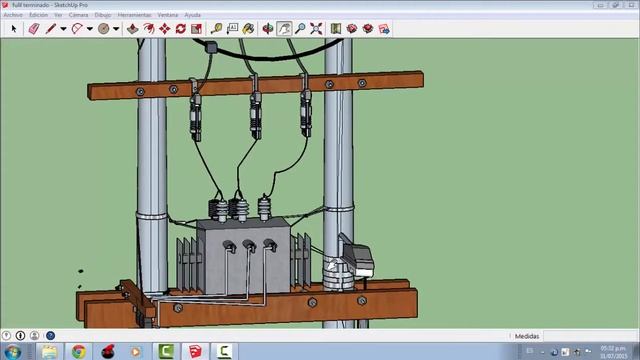Click the taskbar clock
This screenshot has width=640, height=360.
pos(613,352)
